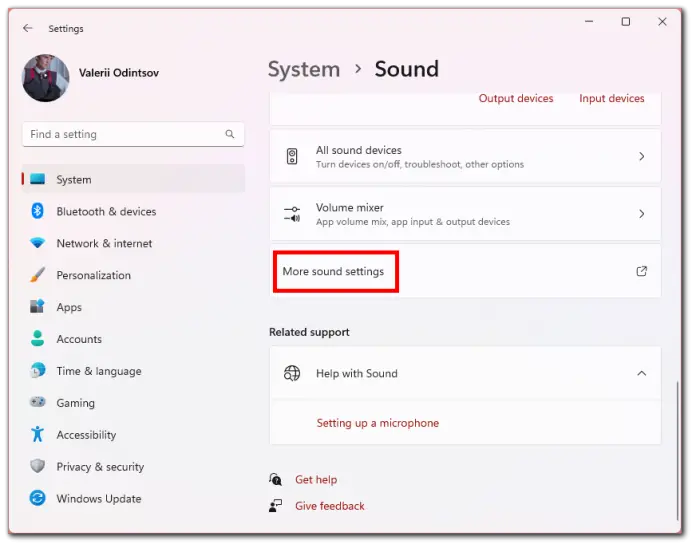Click the Time & language globe icon
696x548 pixels.
[38, 370]
